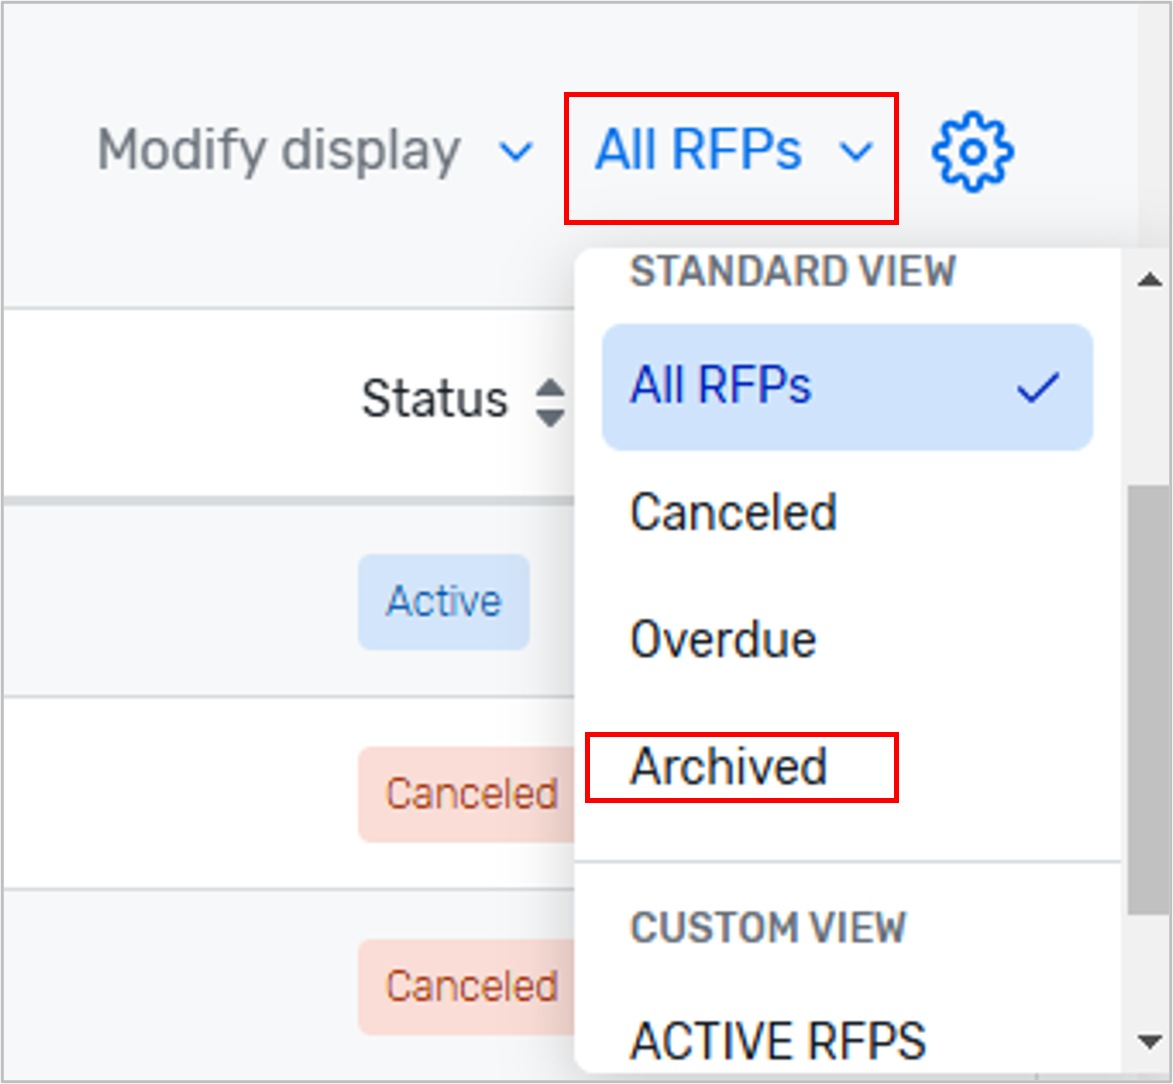Image resolution: width=1173 pixels, height=1084 pixels.
Task: Click the scrollbar down arrow
Action: [1150, 1040]
